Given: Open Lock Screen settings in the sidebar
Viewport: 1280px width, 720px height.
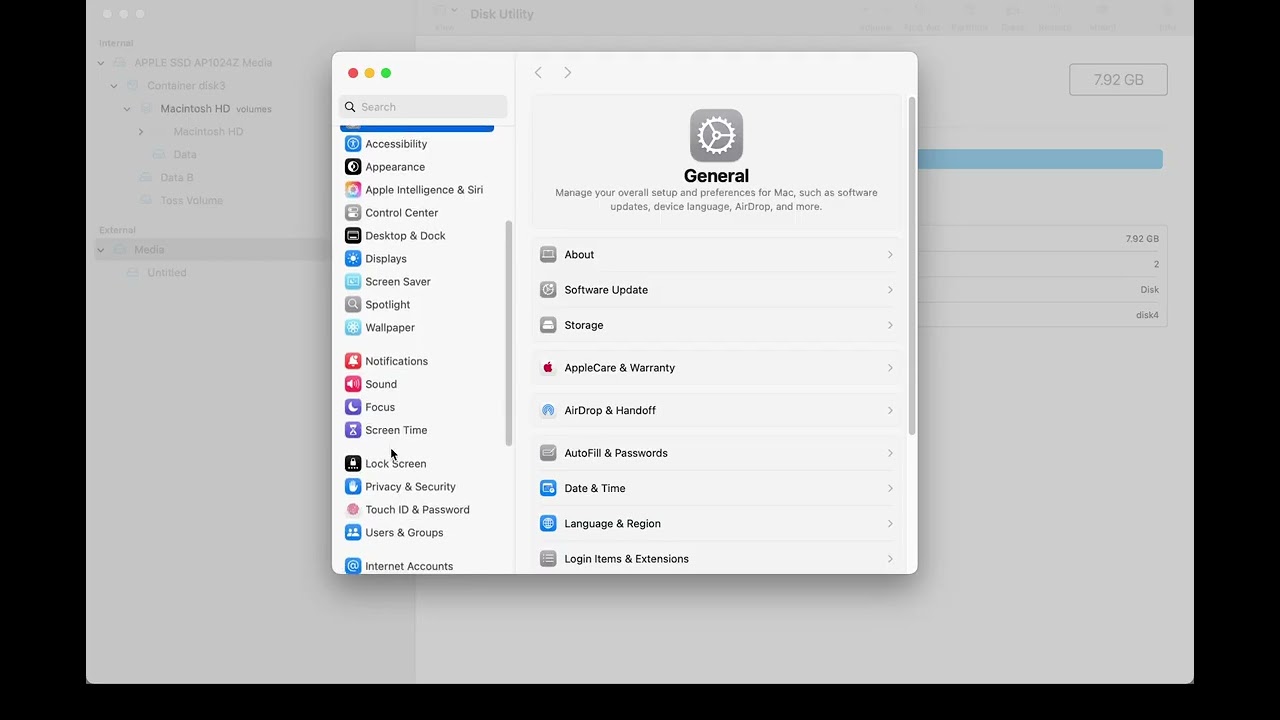Looking at the screenshot, I should coord(417,464).
